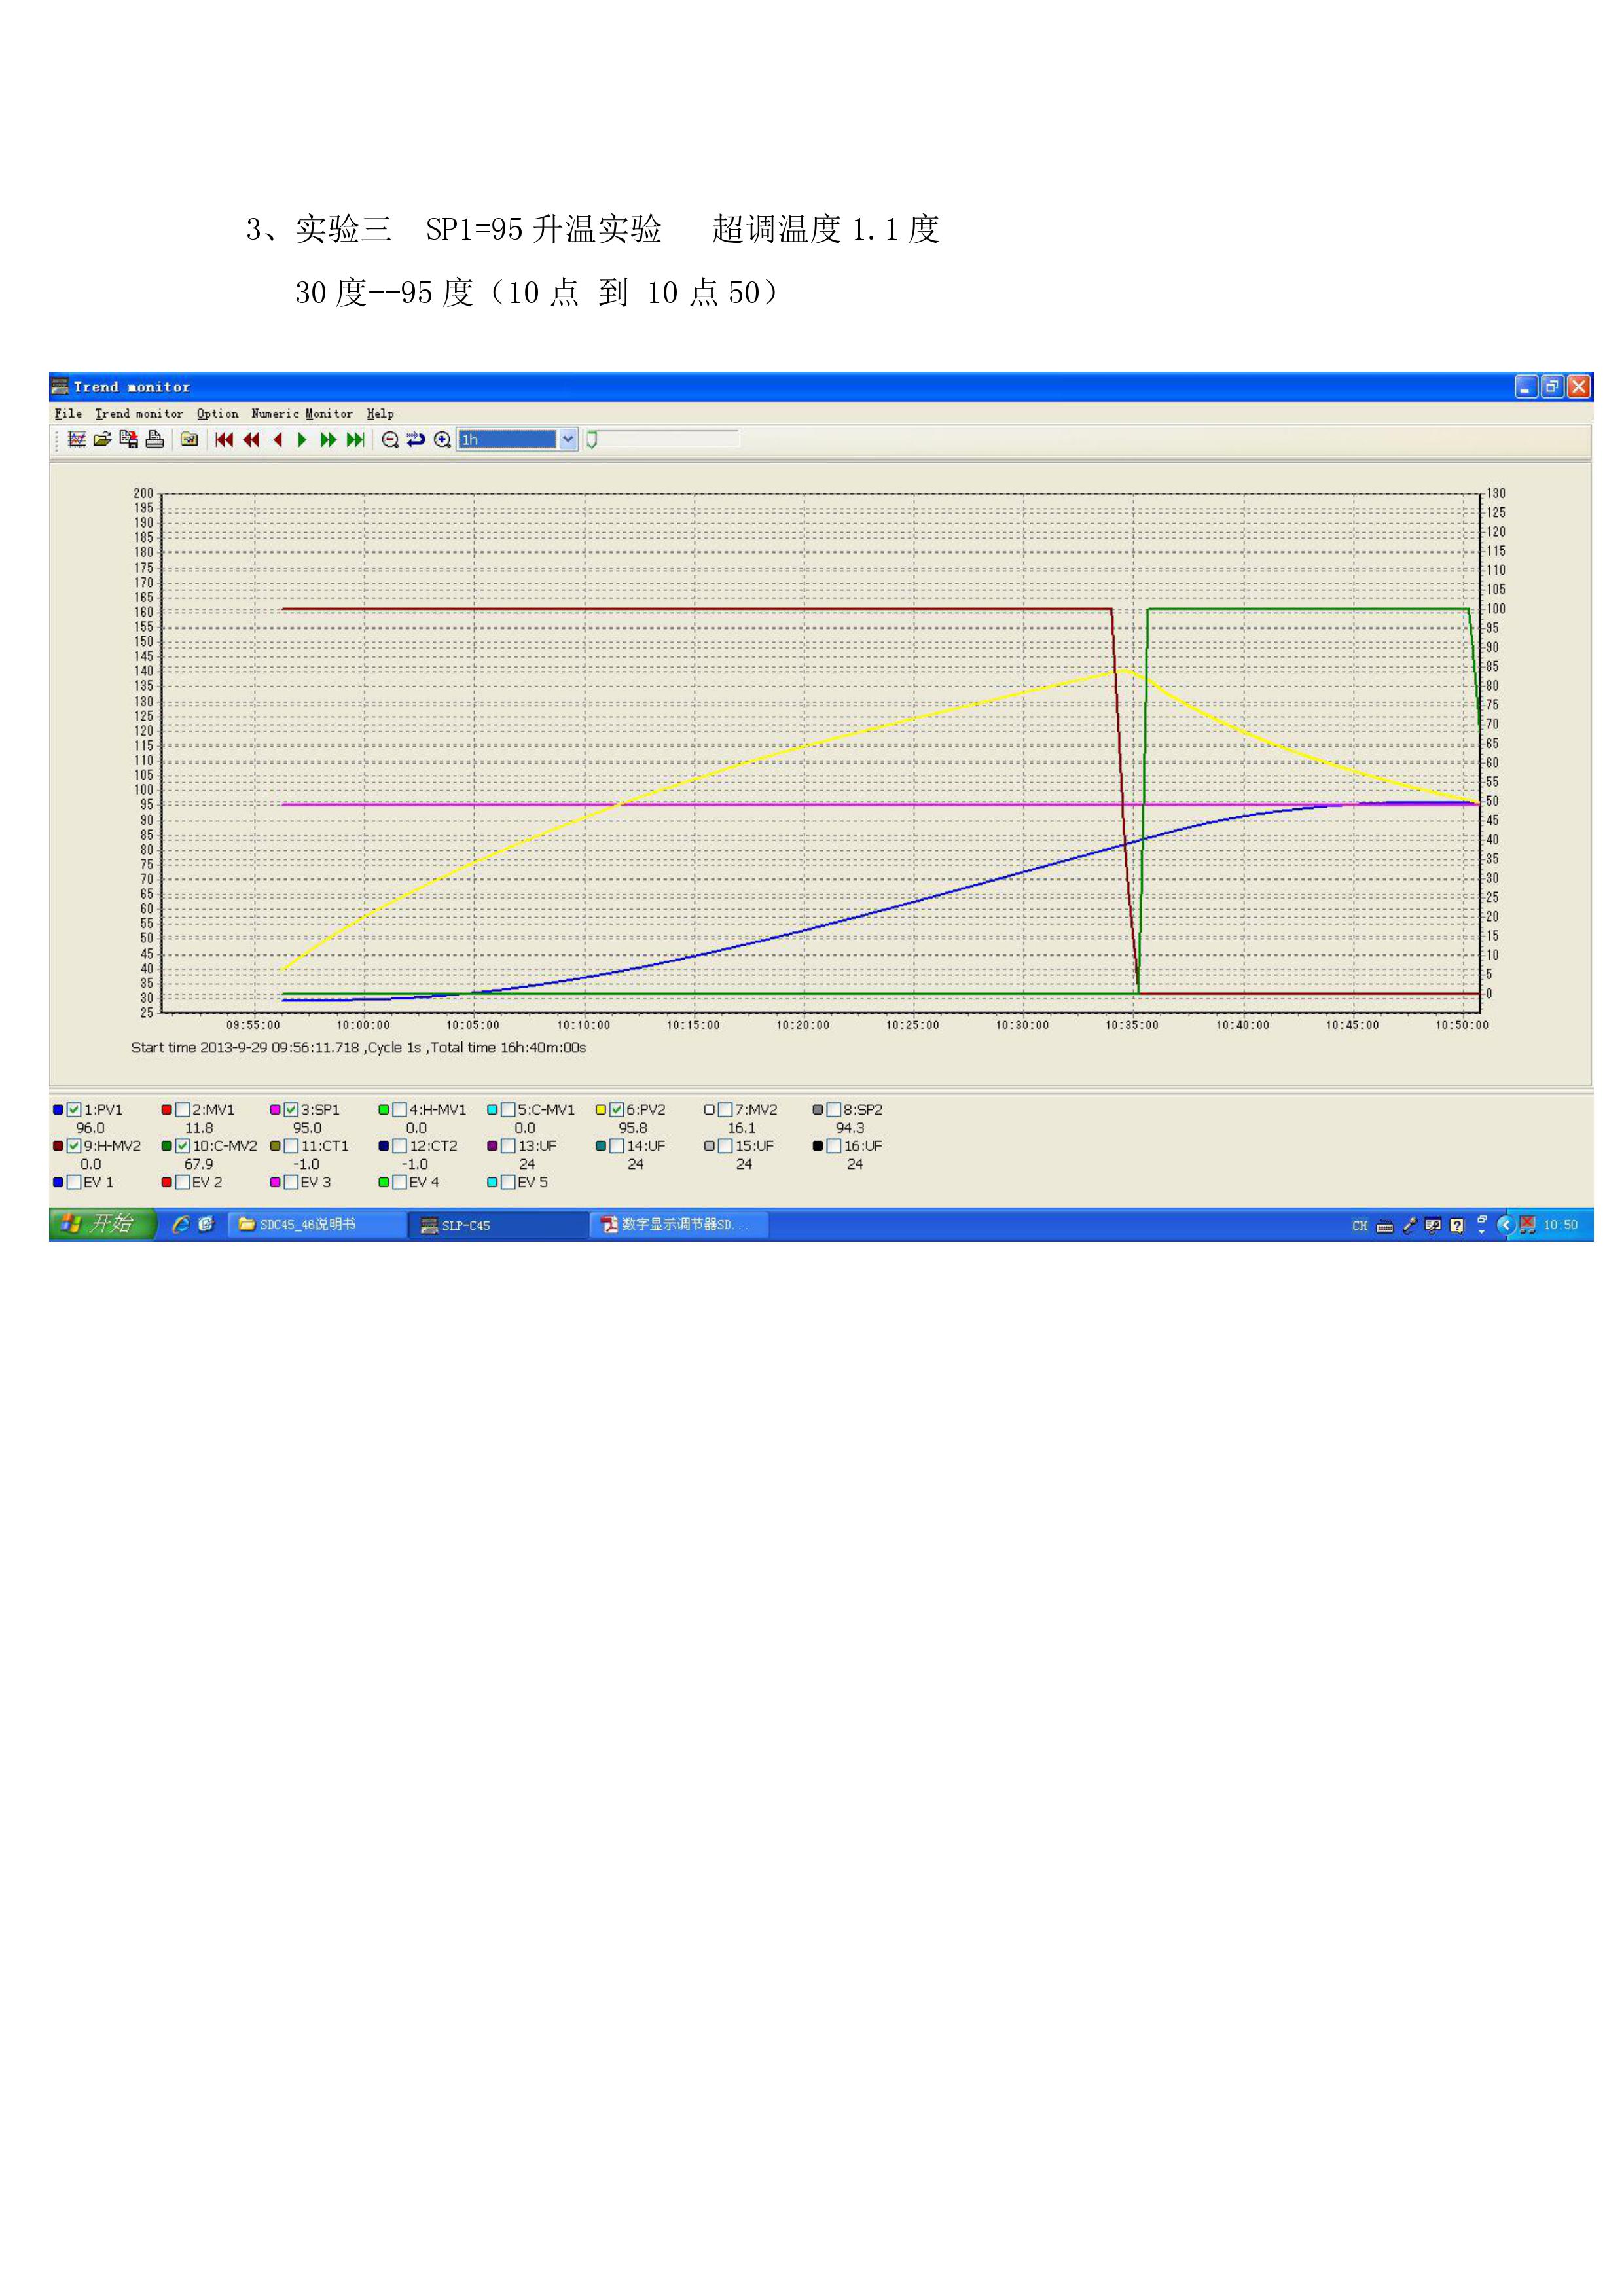Image resolution: width=1624 pixels, height=2296 pixels.
Task: Open the File menu
Action: tap(68, 414)
